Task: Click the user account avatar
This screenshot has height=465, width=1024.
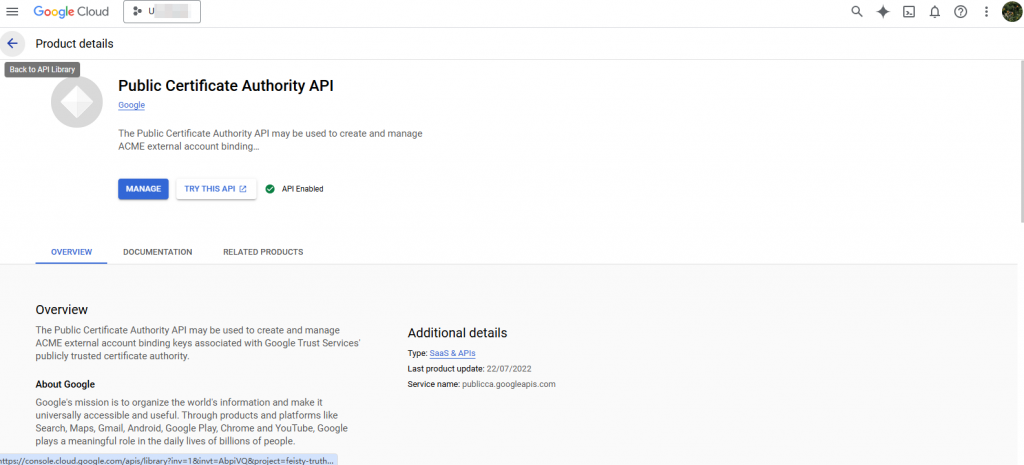Action: 1012,12
